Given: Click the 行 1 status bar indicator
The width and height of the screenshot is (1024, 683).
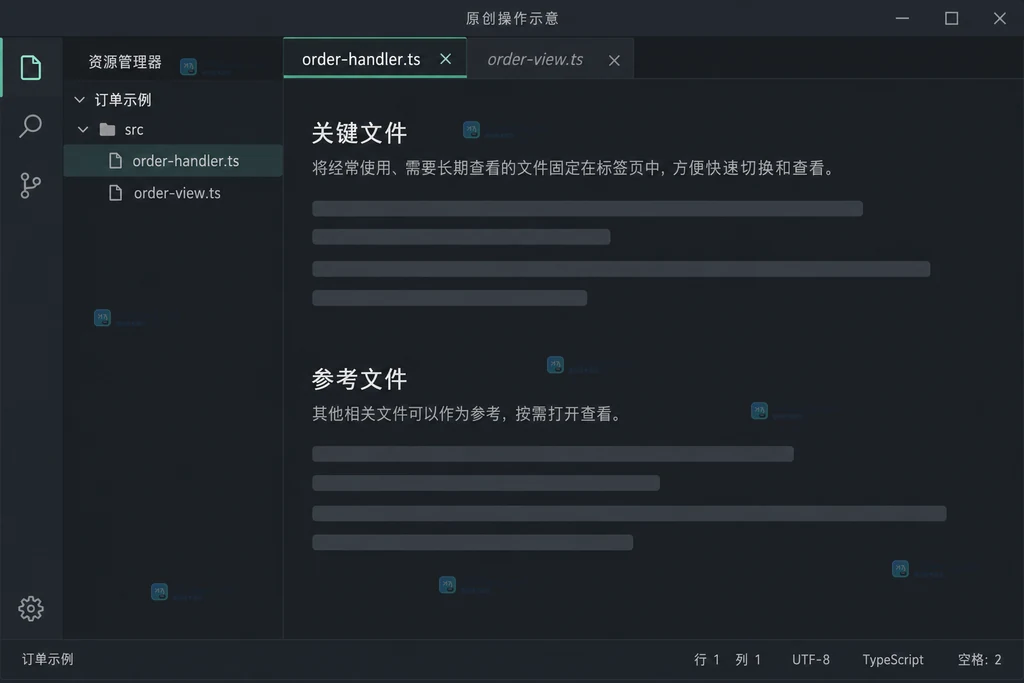Looking at the screenshot, I should tap(707, 659).
